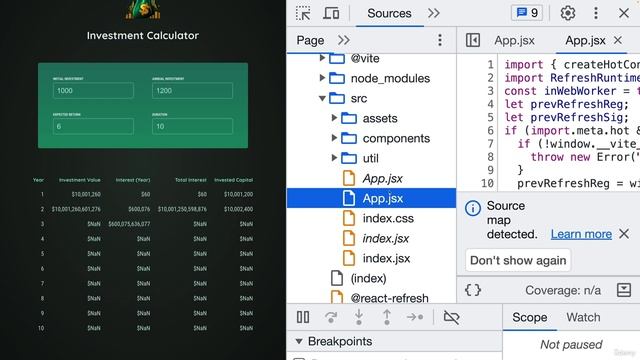Click the $10,001,260,601,276 table cell
Viewport: 640px width, 360px height.
point(76,209)
